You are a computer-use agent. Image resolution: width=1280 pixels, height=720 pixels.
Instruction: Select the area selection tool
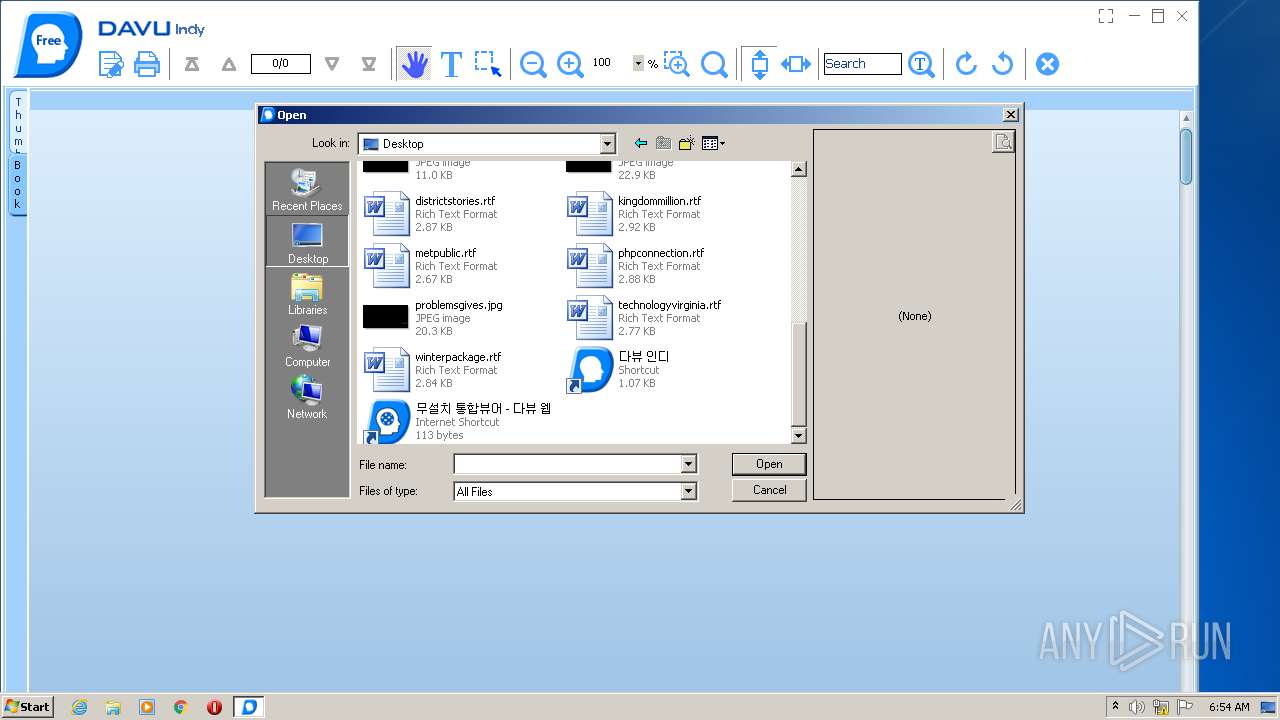488,64
